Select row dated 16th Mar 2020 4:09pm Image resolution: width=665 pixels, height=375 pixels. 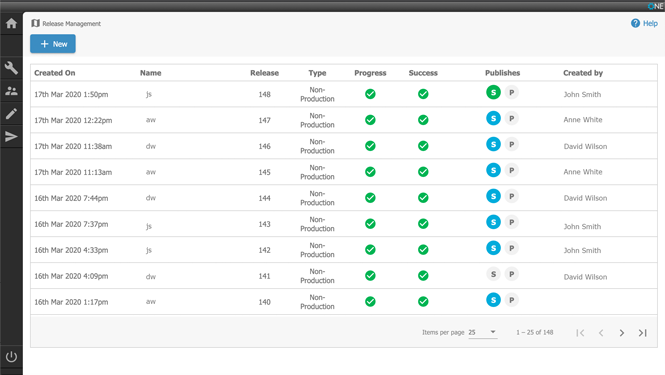[x=344, y=276]
